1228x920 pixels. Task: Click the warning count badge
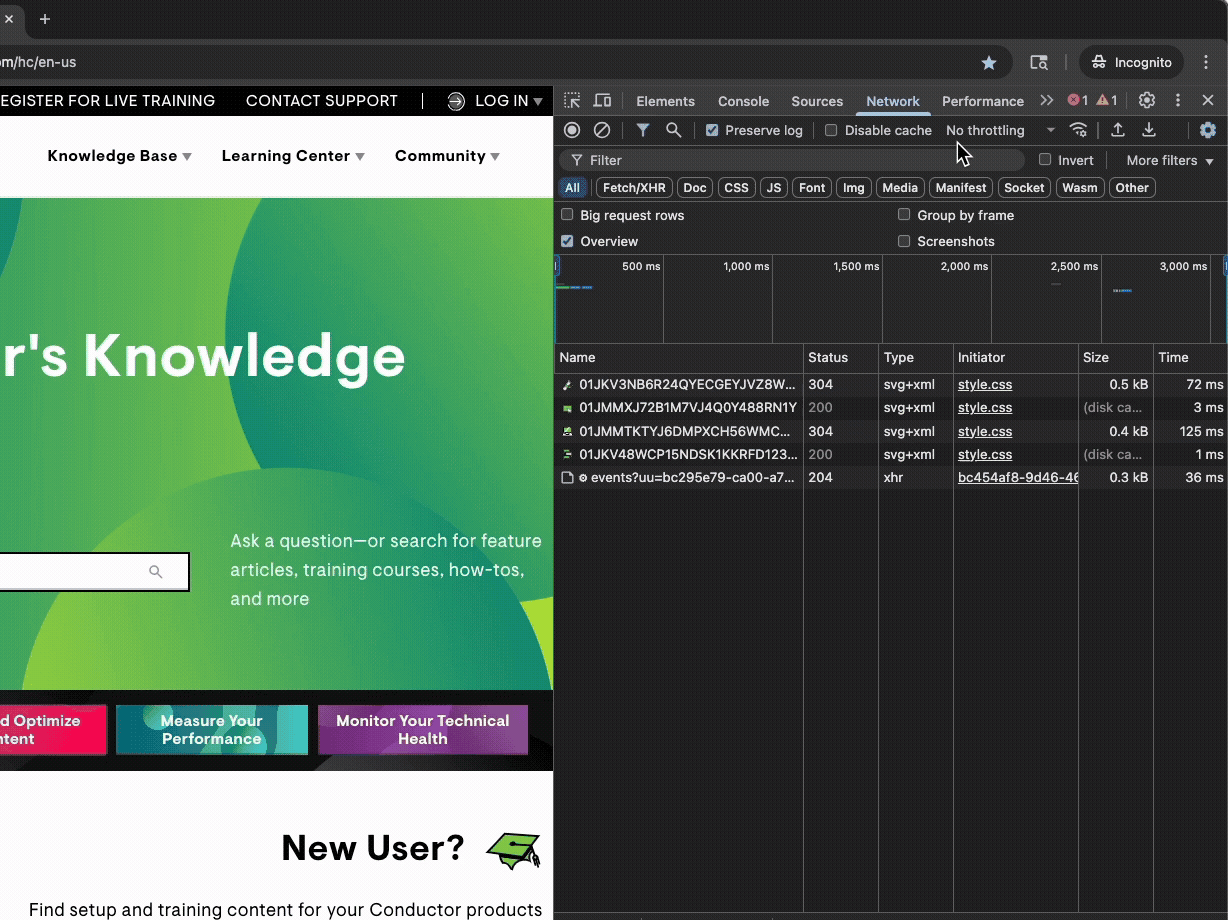[x=1107, y=101]
